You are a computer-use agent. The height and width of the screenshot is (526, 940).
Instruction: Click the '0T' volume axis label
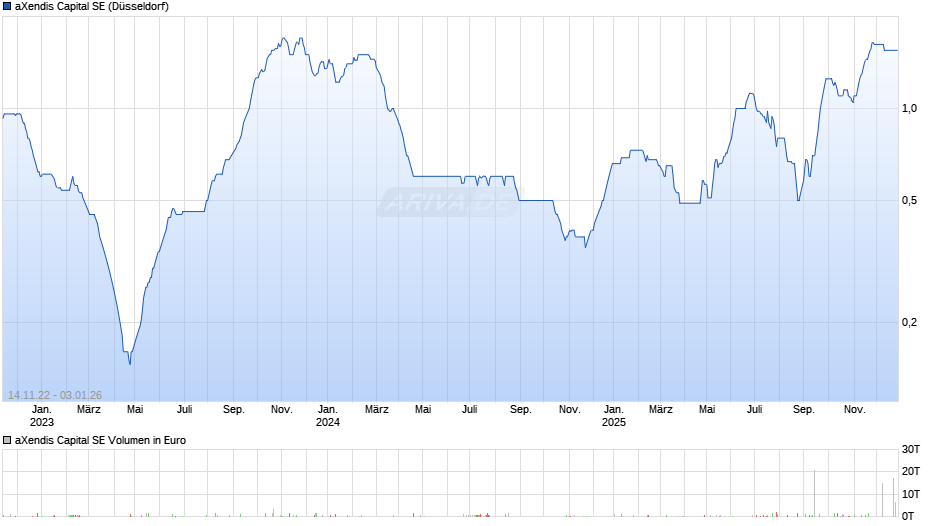pos(908,516)
